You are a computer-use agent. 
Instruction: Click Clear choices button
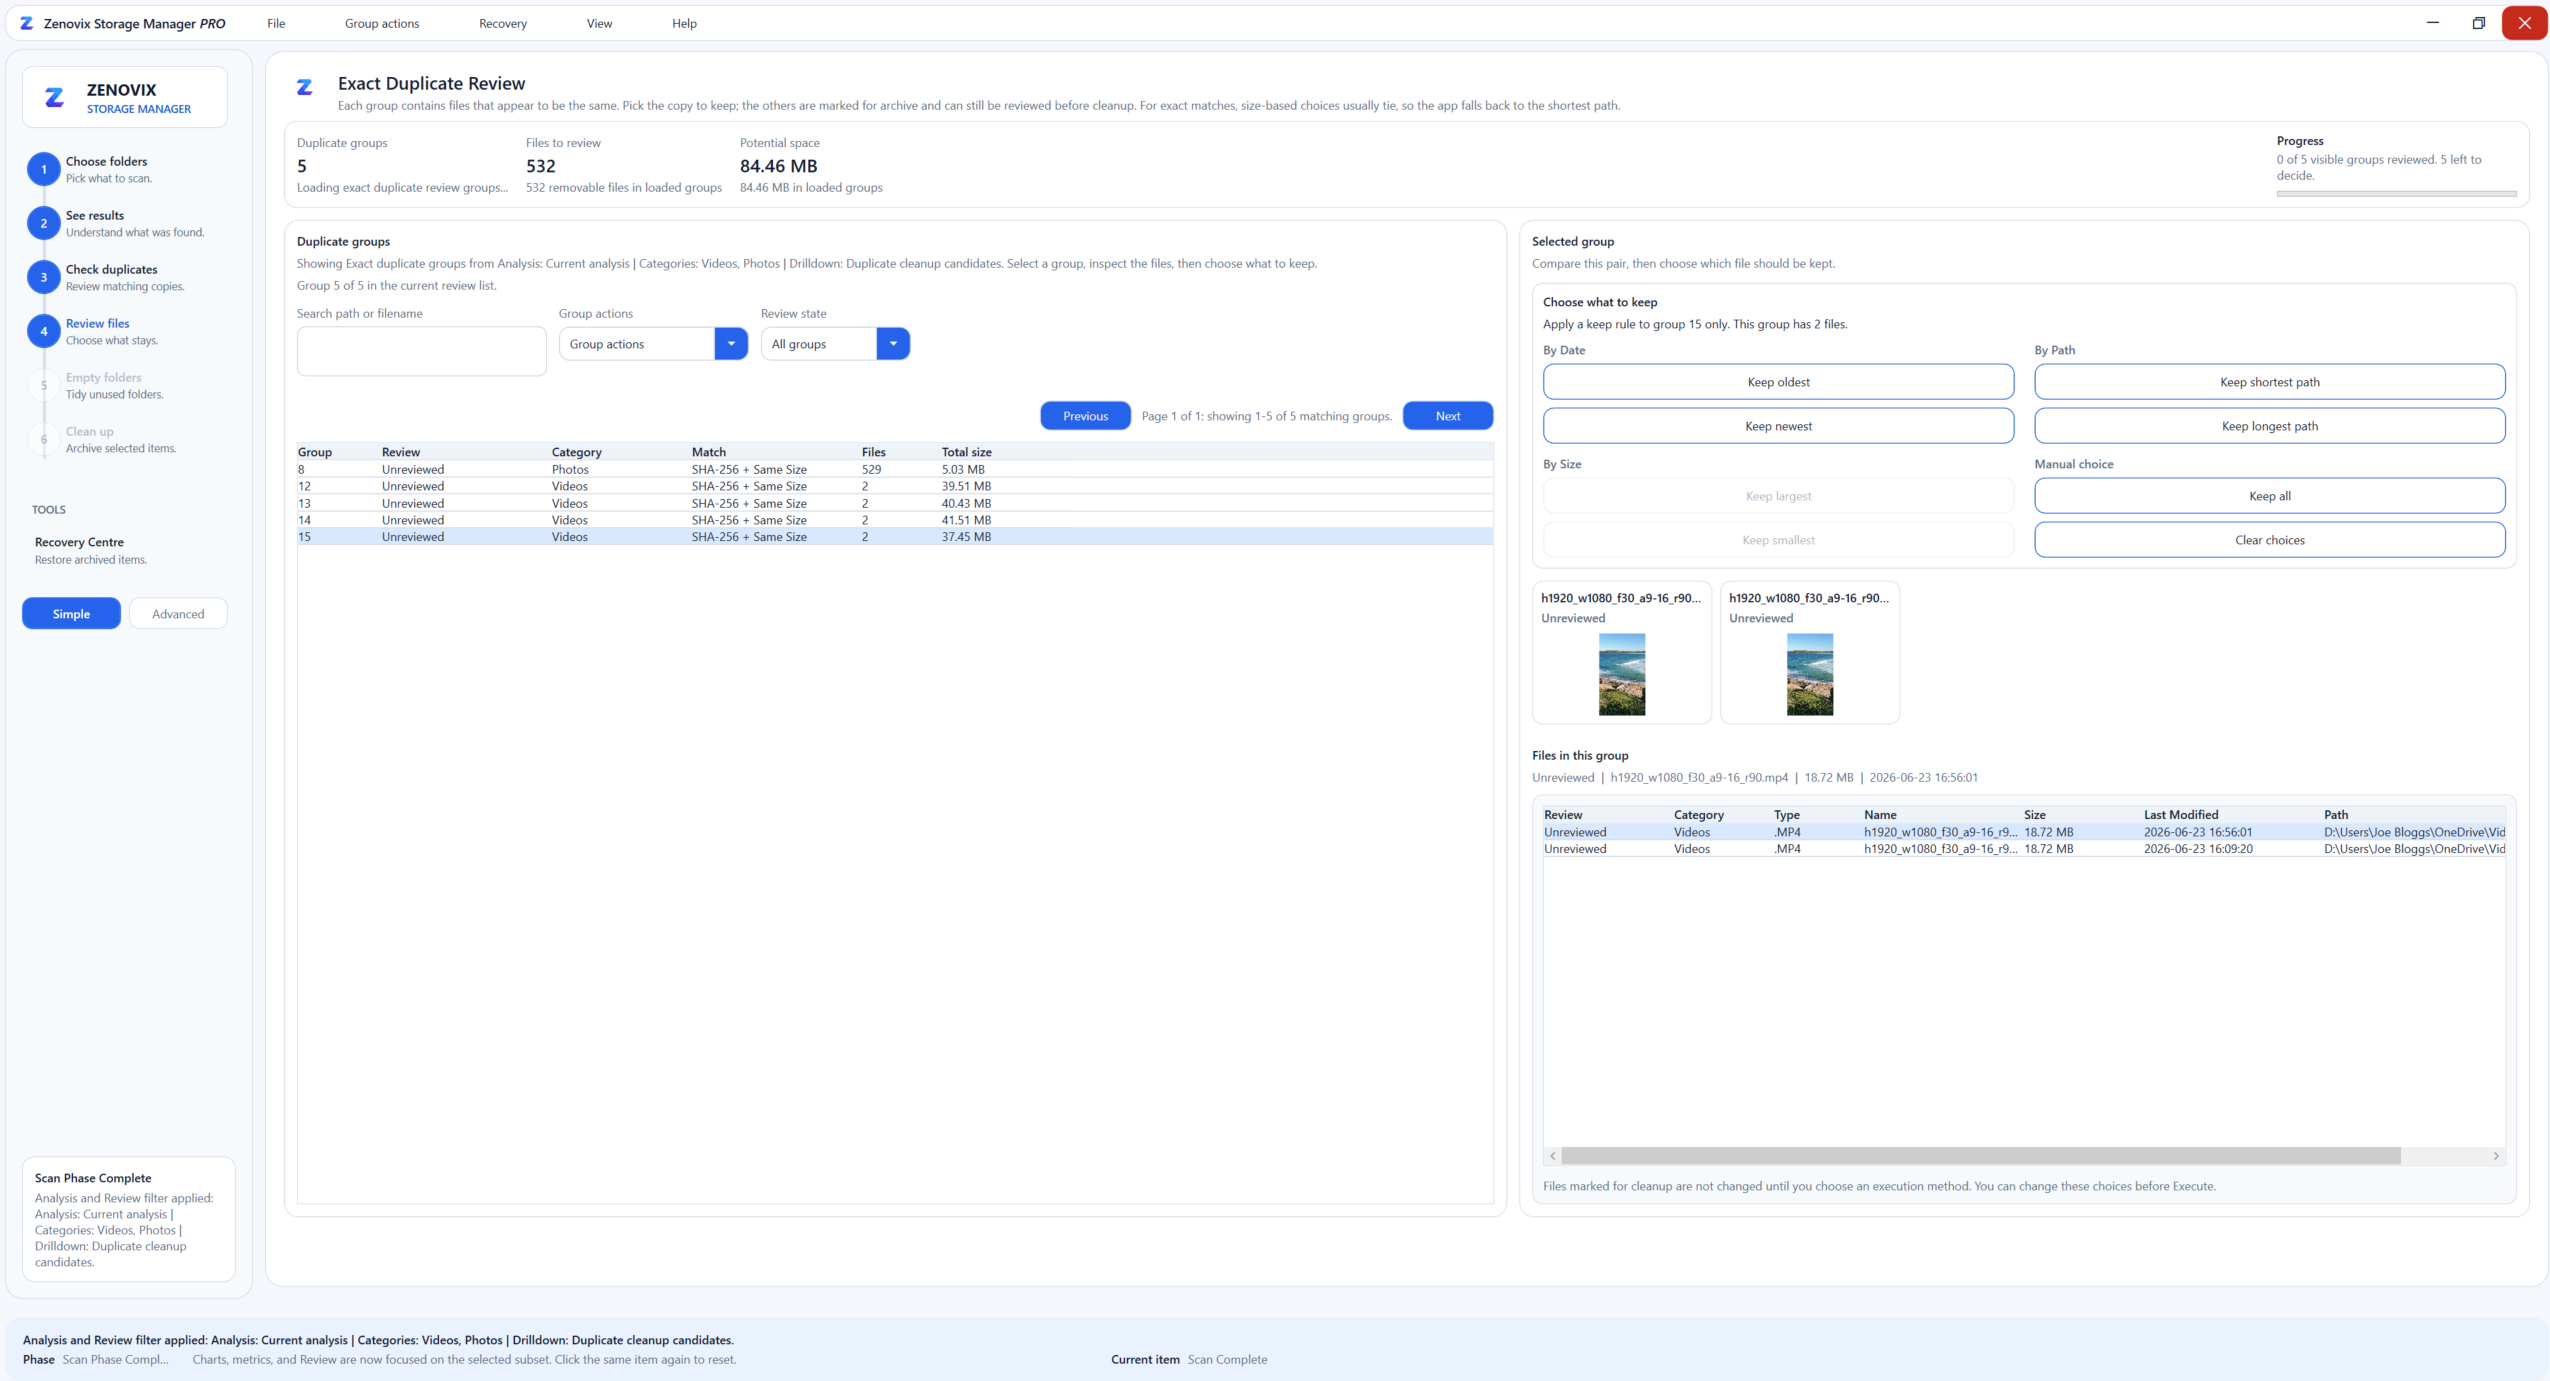[2270, 540]
